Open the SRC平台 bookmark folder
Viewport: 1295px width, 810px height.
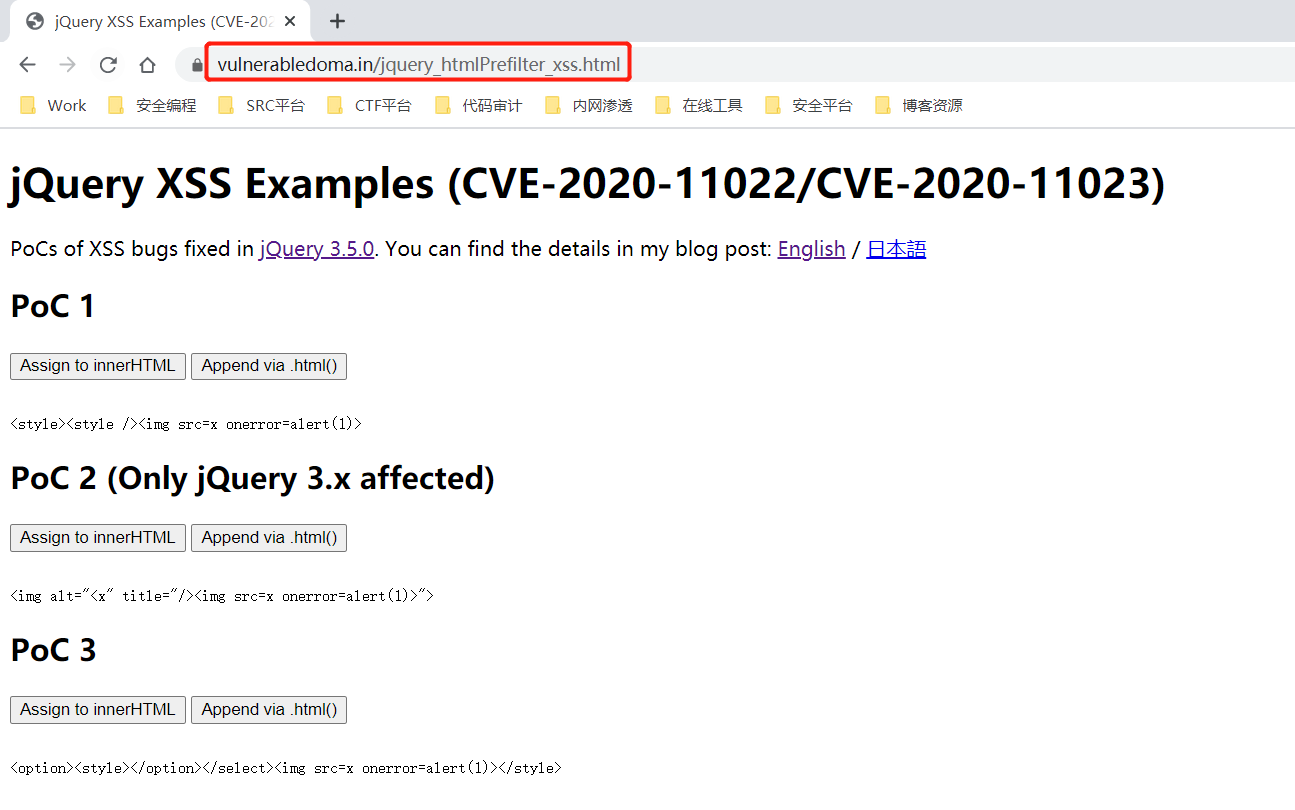[262, 105]
